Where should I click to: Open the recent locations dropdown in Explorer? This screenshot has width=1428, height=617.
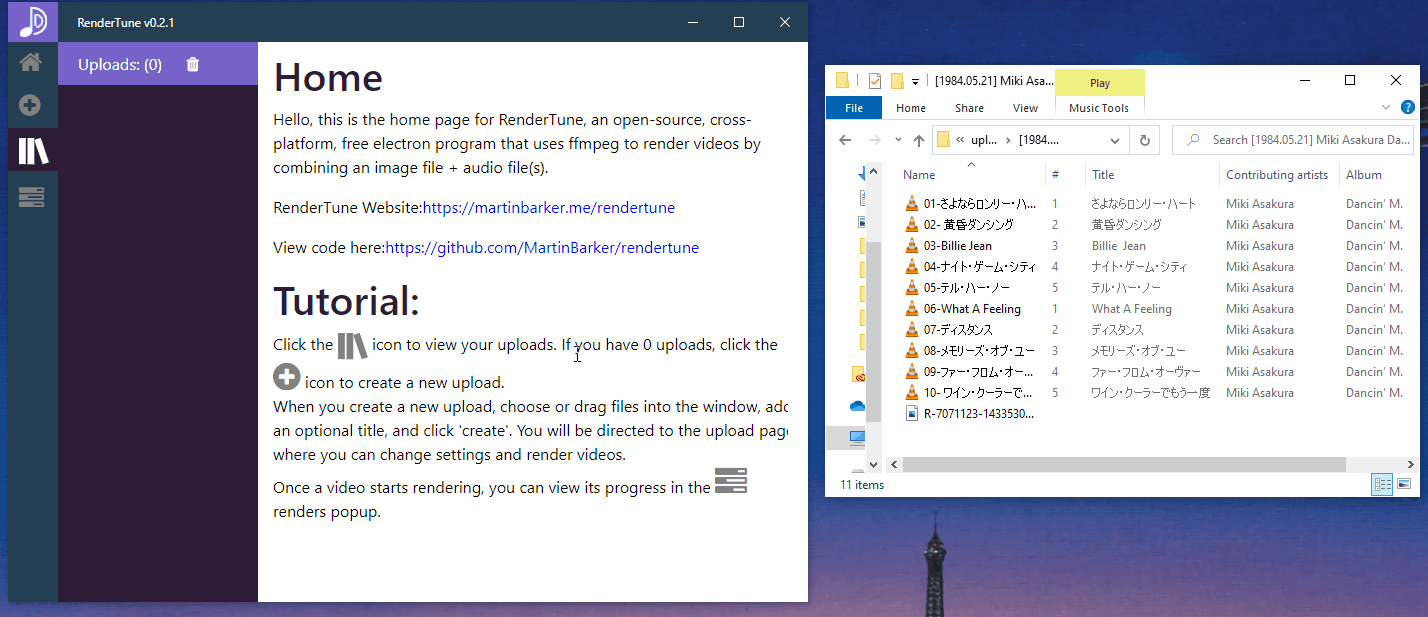tap(898, 140)
